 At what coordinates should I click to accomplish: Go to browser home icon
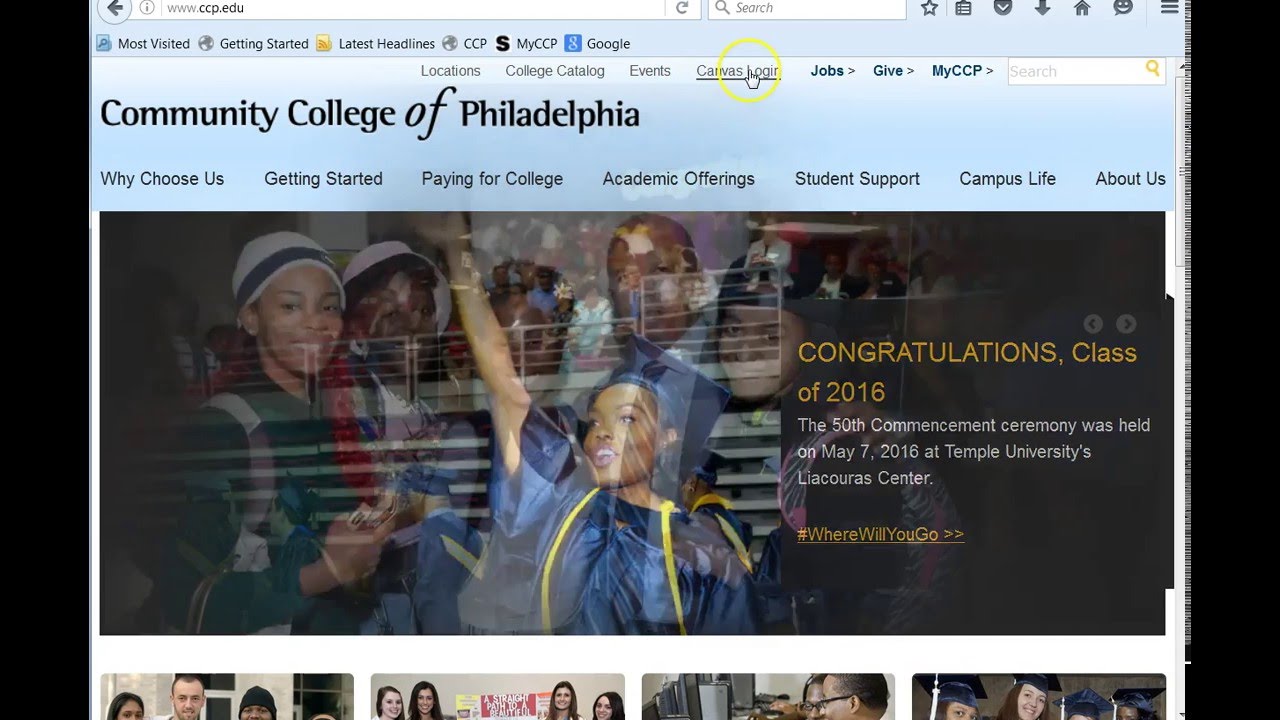pyautogui.click(x=1082, y=8)
